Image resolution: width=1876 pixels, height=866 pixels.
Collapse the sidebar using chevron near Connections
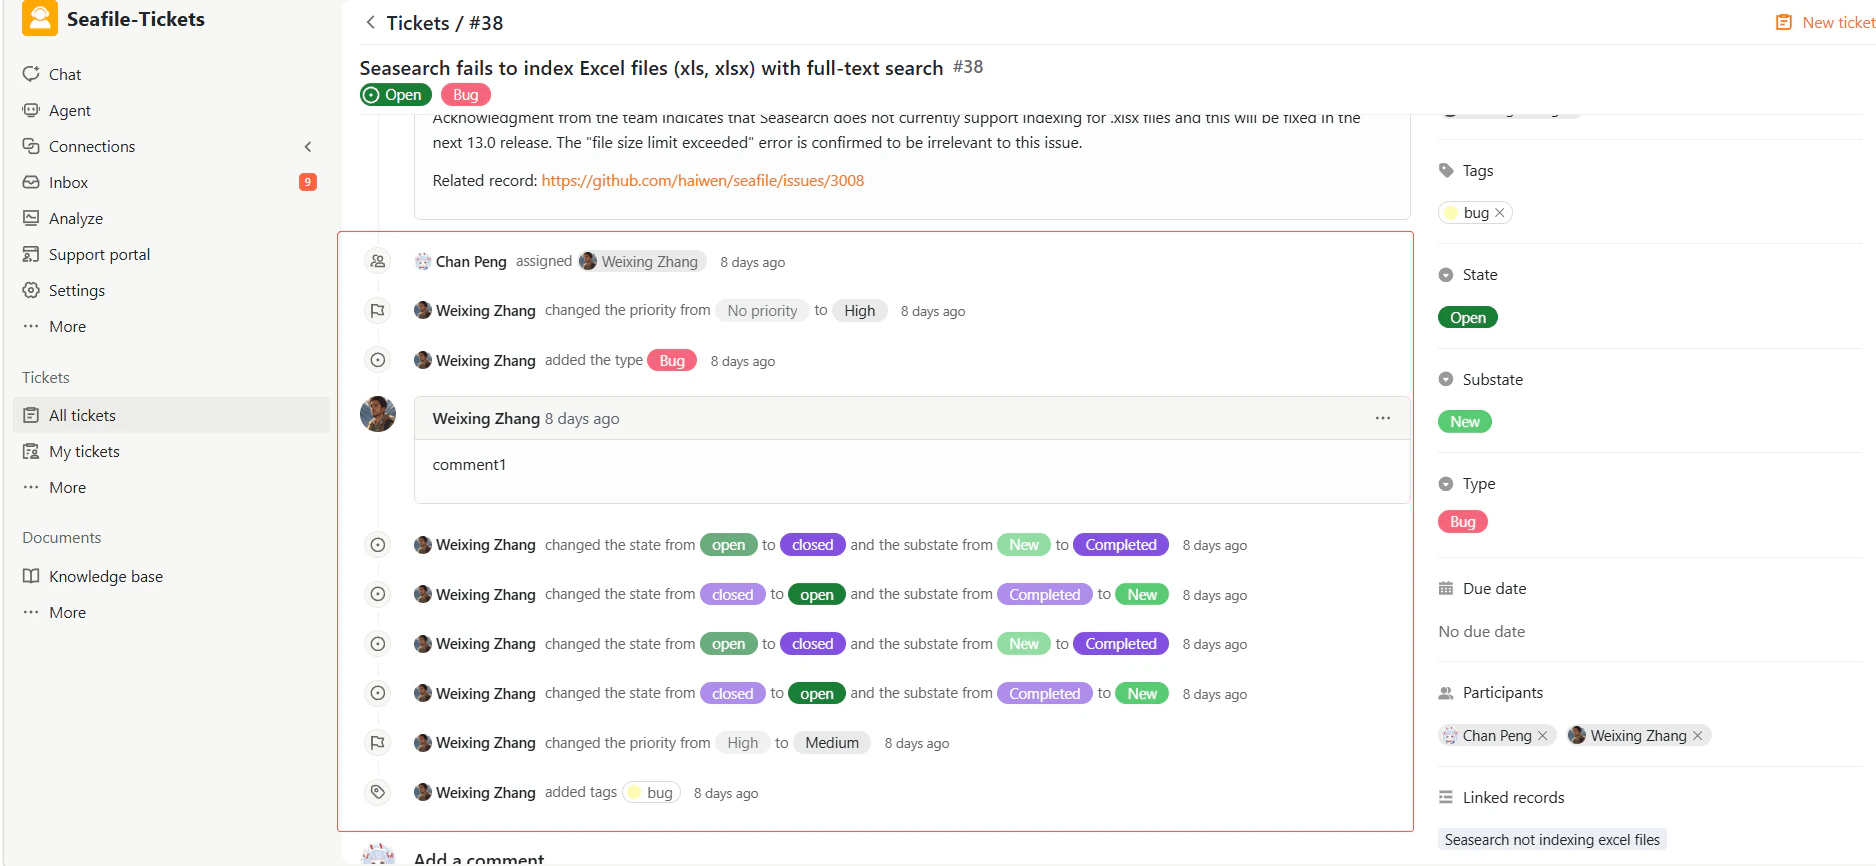click(x=308, y=147)
